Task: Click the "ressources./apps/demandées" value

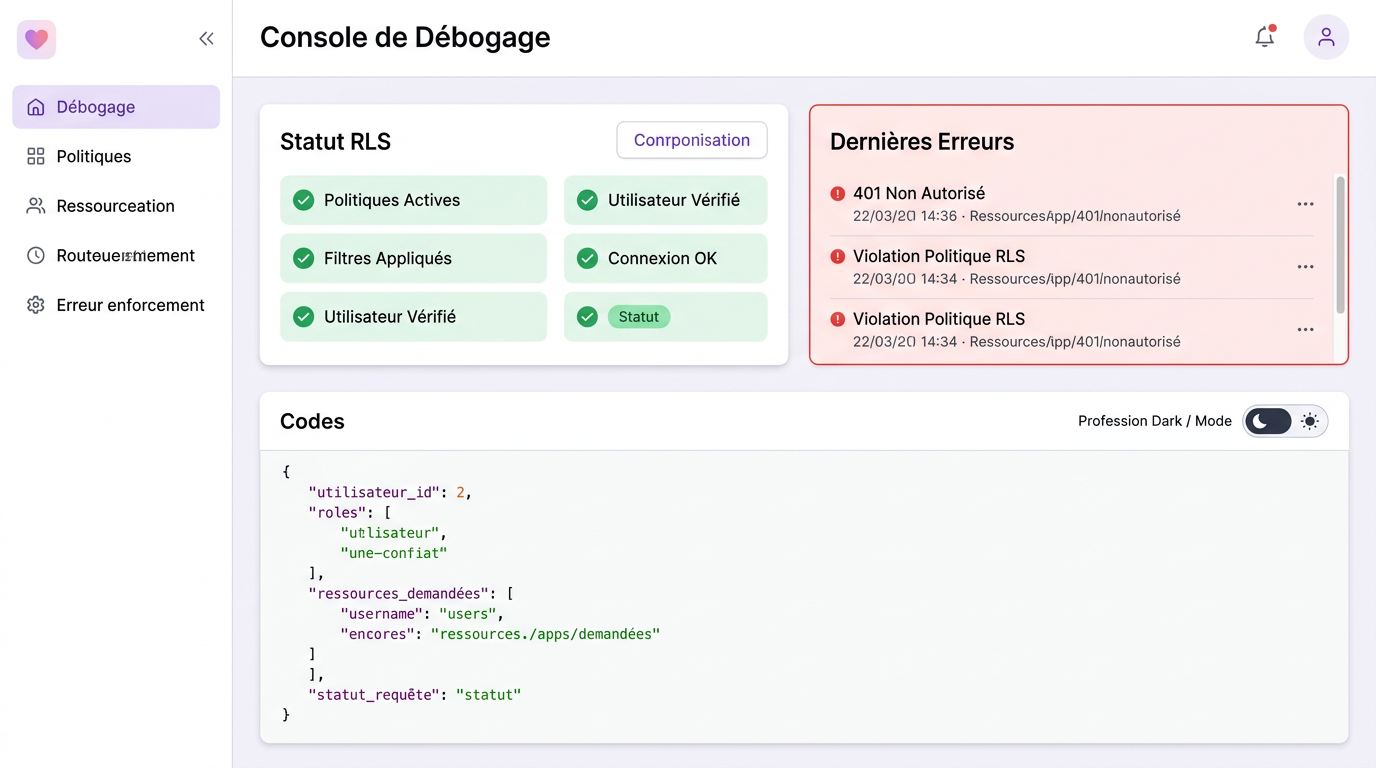Action: (546, 634)
